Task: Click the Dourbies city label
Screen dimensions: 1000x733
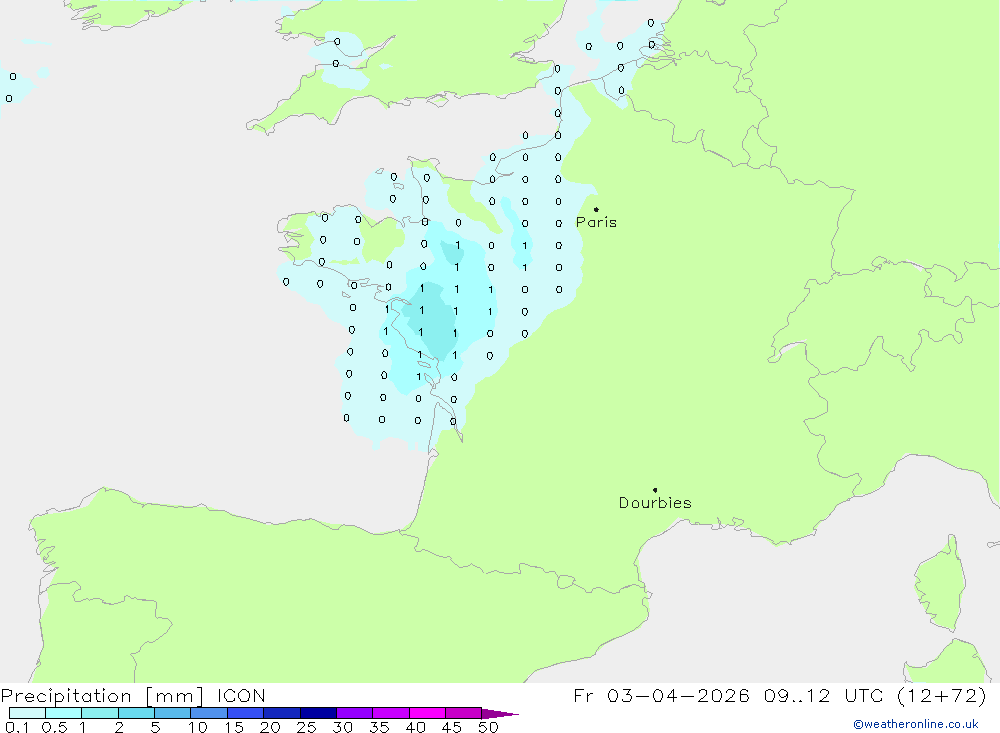Action: coord(655,503)
